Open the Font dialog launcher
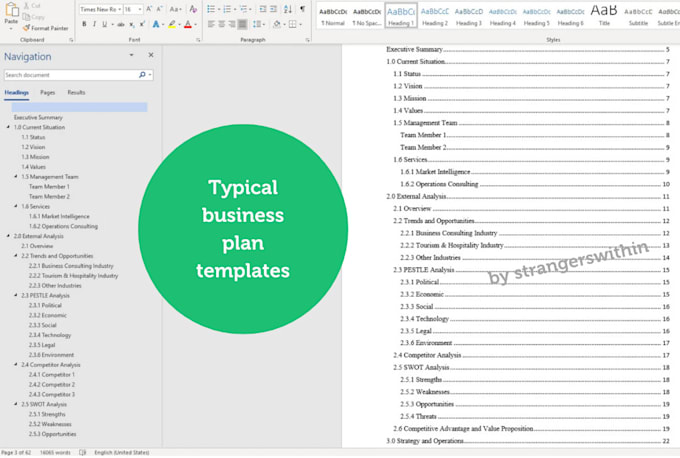The width and height of the screenshot is (680, 458). point(198,40)
